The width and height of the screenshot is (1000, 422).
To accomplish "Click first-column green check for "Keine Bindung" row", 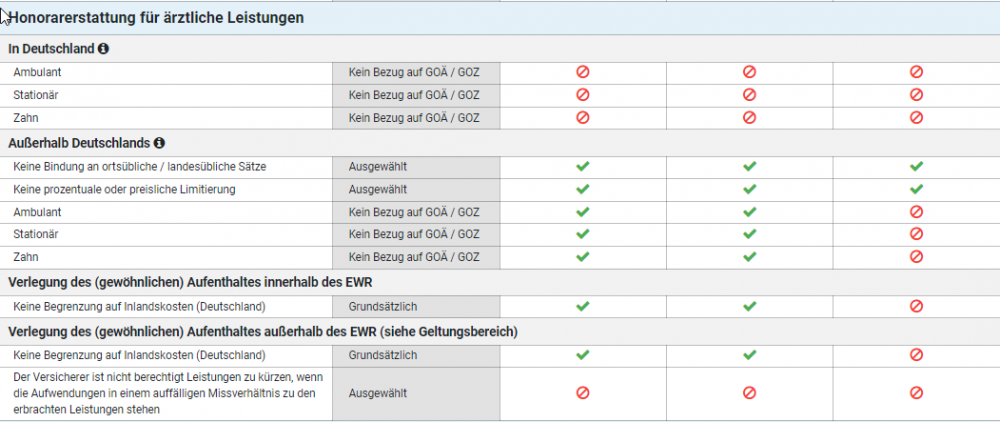I will (x=583, y=166).
